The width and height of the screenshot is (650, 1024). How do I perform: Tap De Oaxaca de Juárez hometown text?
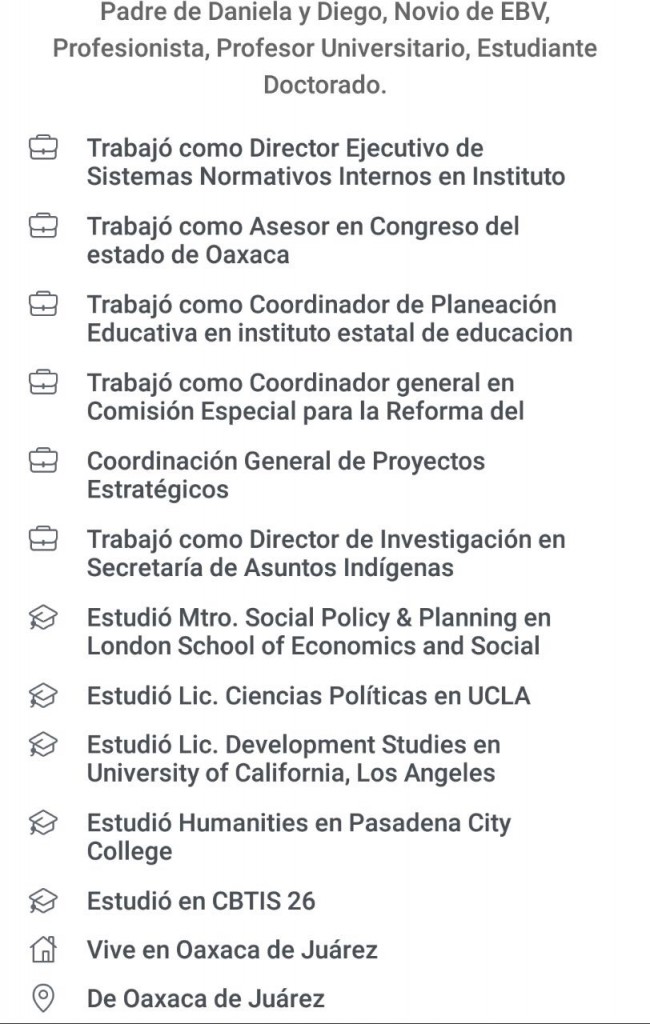click(x=206, y=999)
